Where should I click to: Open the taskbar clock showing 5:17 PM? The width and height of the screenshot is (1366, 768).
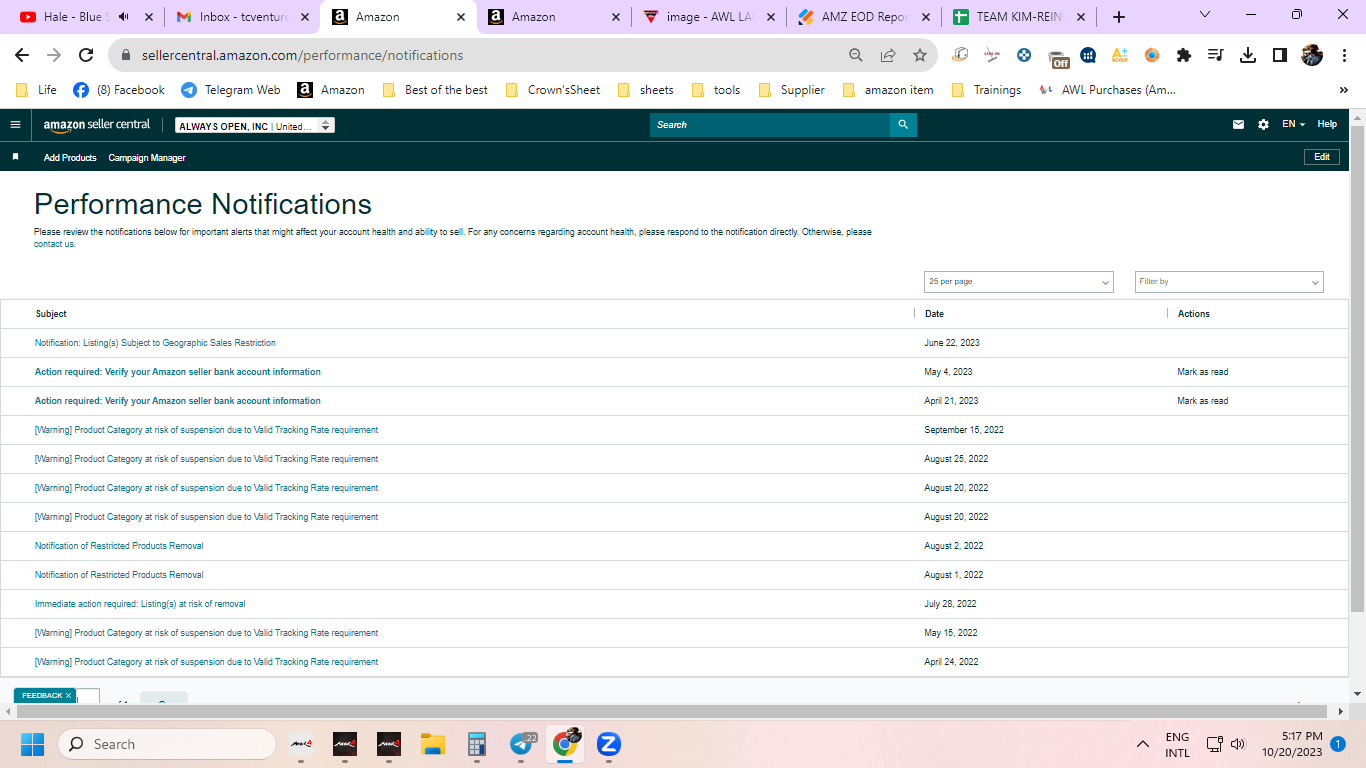coord(1292,744)
